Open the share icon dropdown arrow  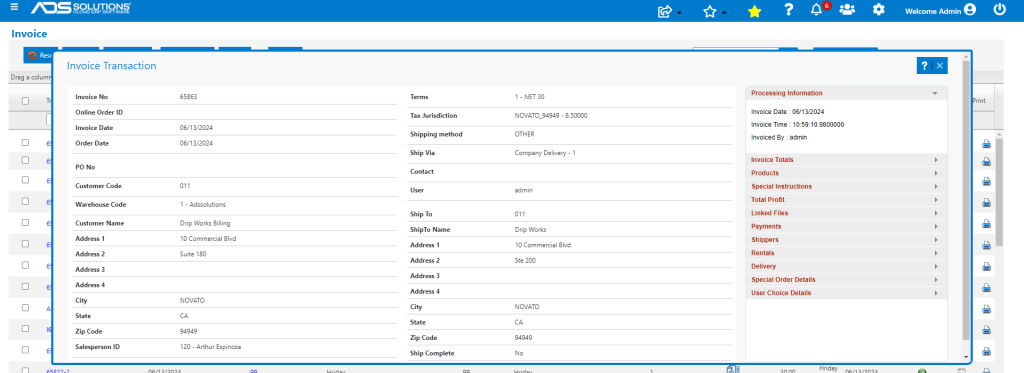point(679,13)
